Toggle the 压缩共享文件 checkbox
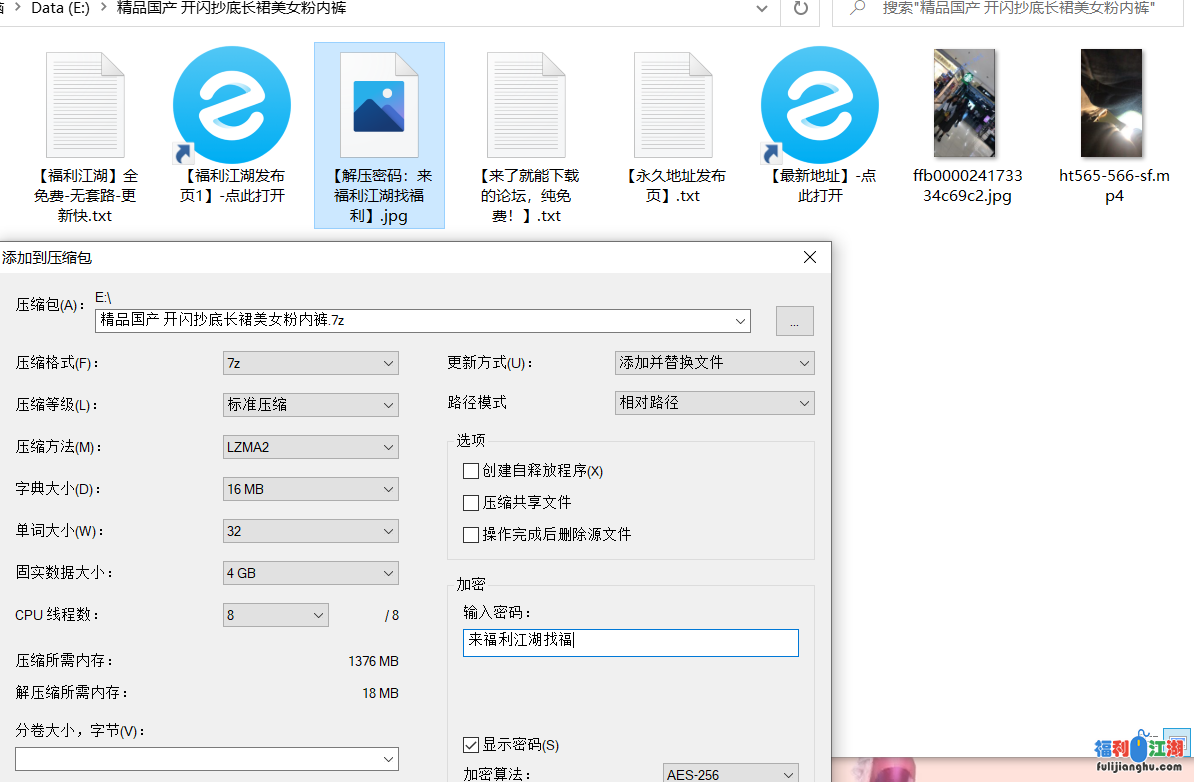 [x=471, y=503]
